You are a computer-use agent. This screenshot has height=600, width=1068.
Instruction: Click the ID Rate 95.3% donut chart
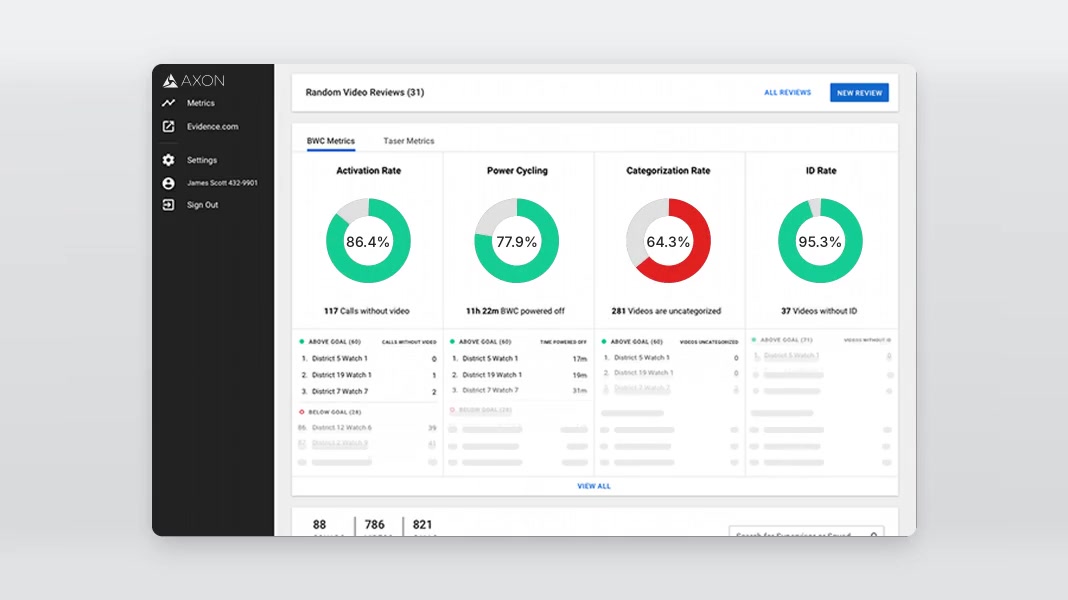point(820,240)
